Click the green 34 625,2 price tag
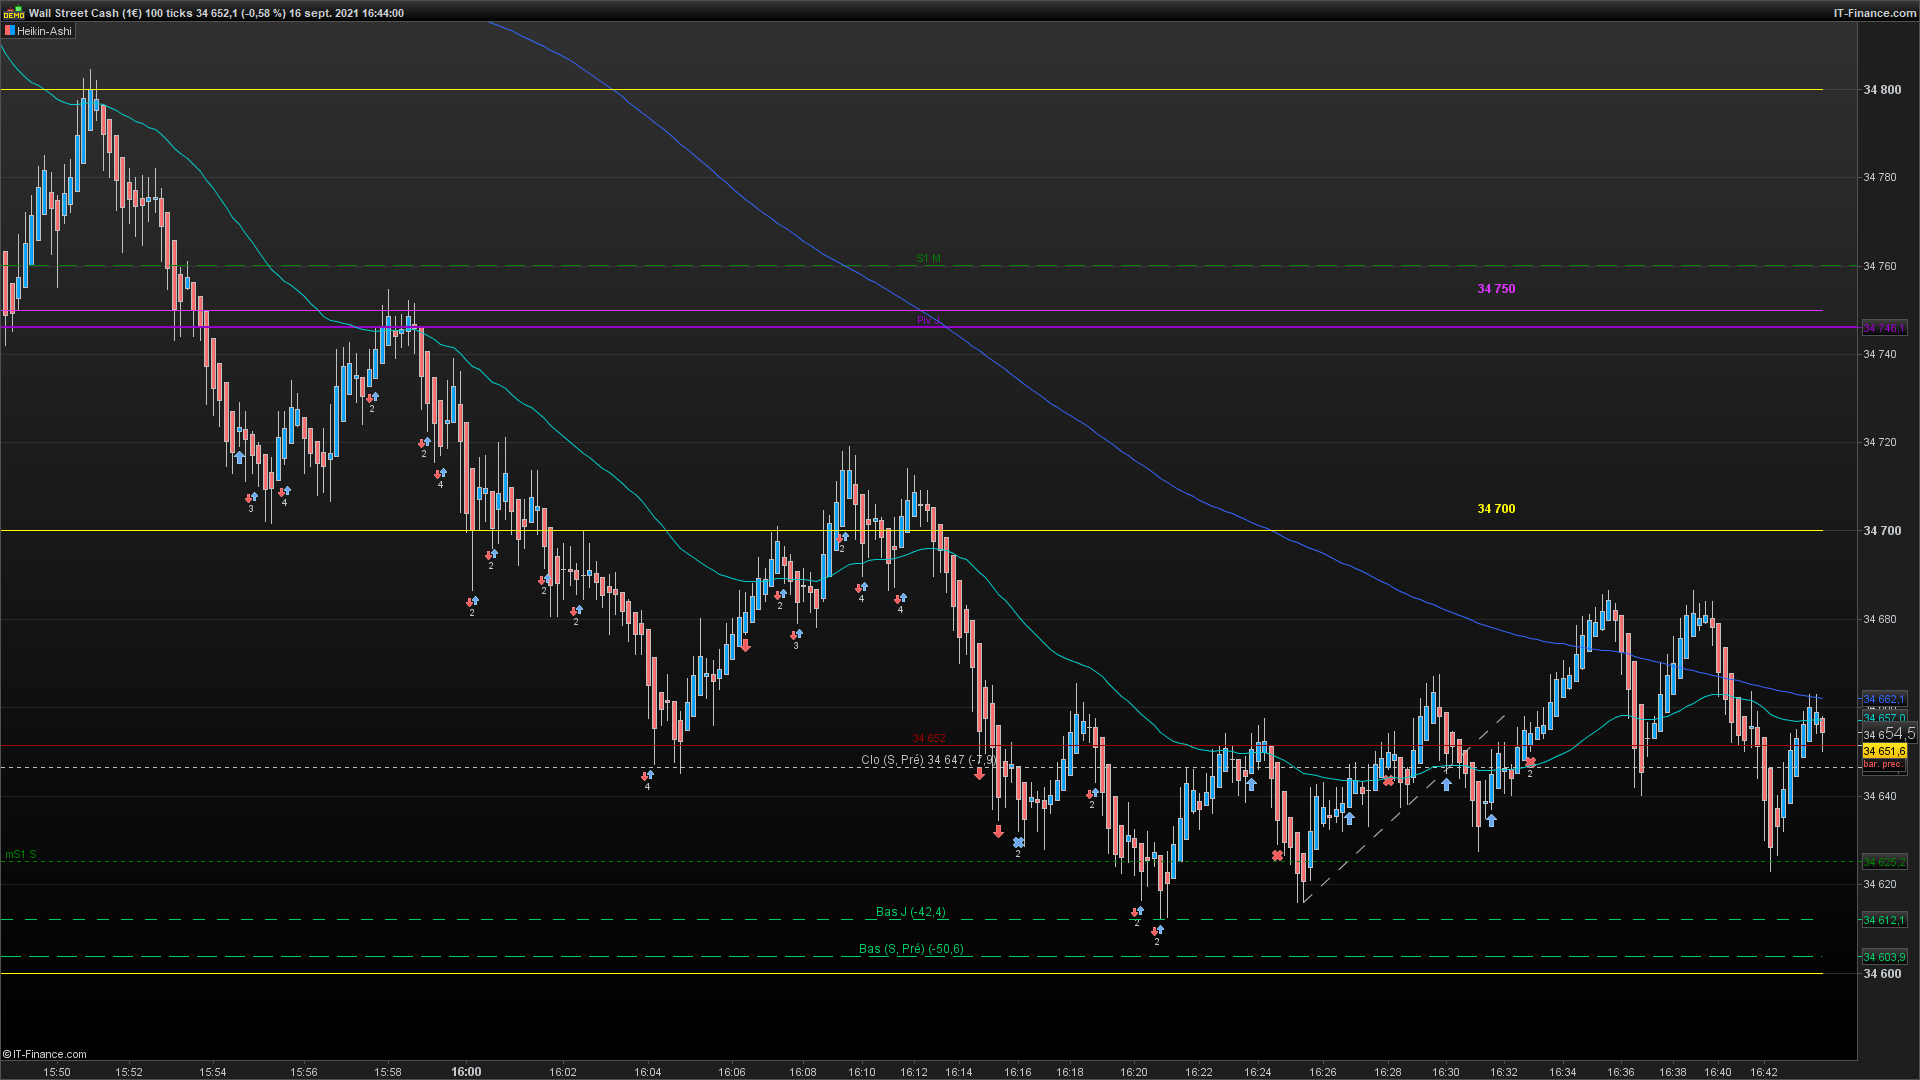The image size is (1920, 1080). [1884, 862]
